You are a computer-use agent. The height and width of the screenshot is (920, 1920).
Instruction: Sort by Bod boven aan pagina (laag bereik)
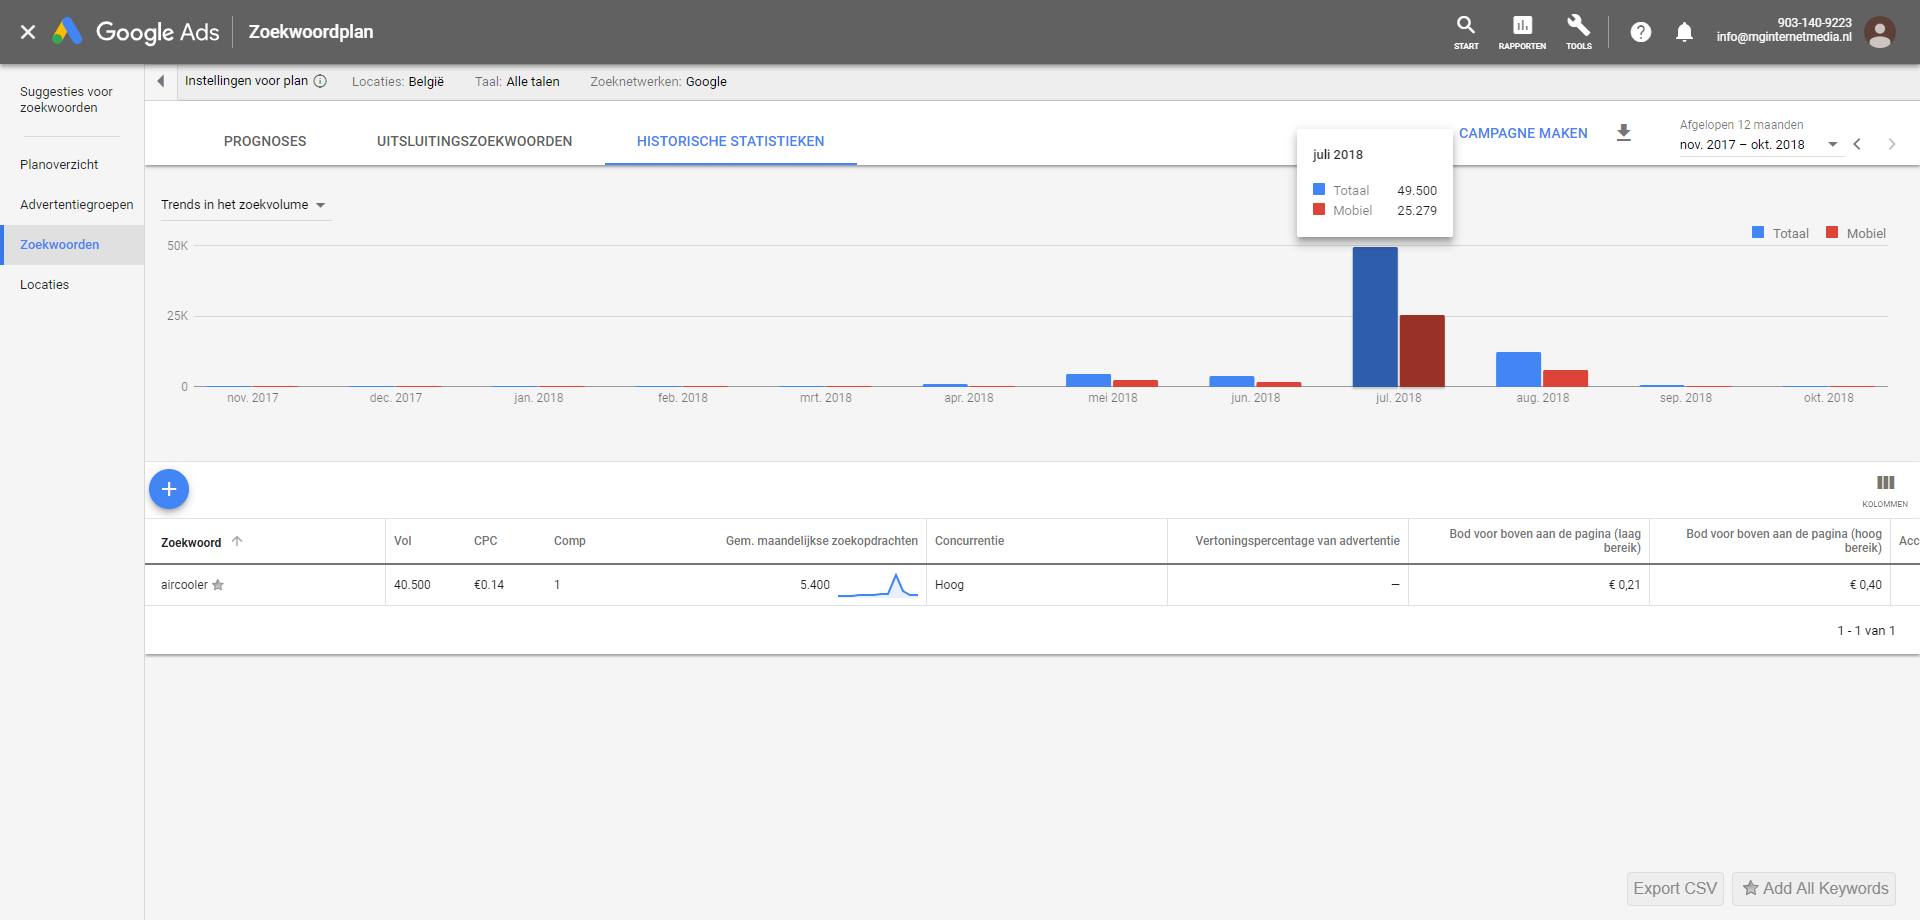1545,541
